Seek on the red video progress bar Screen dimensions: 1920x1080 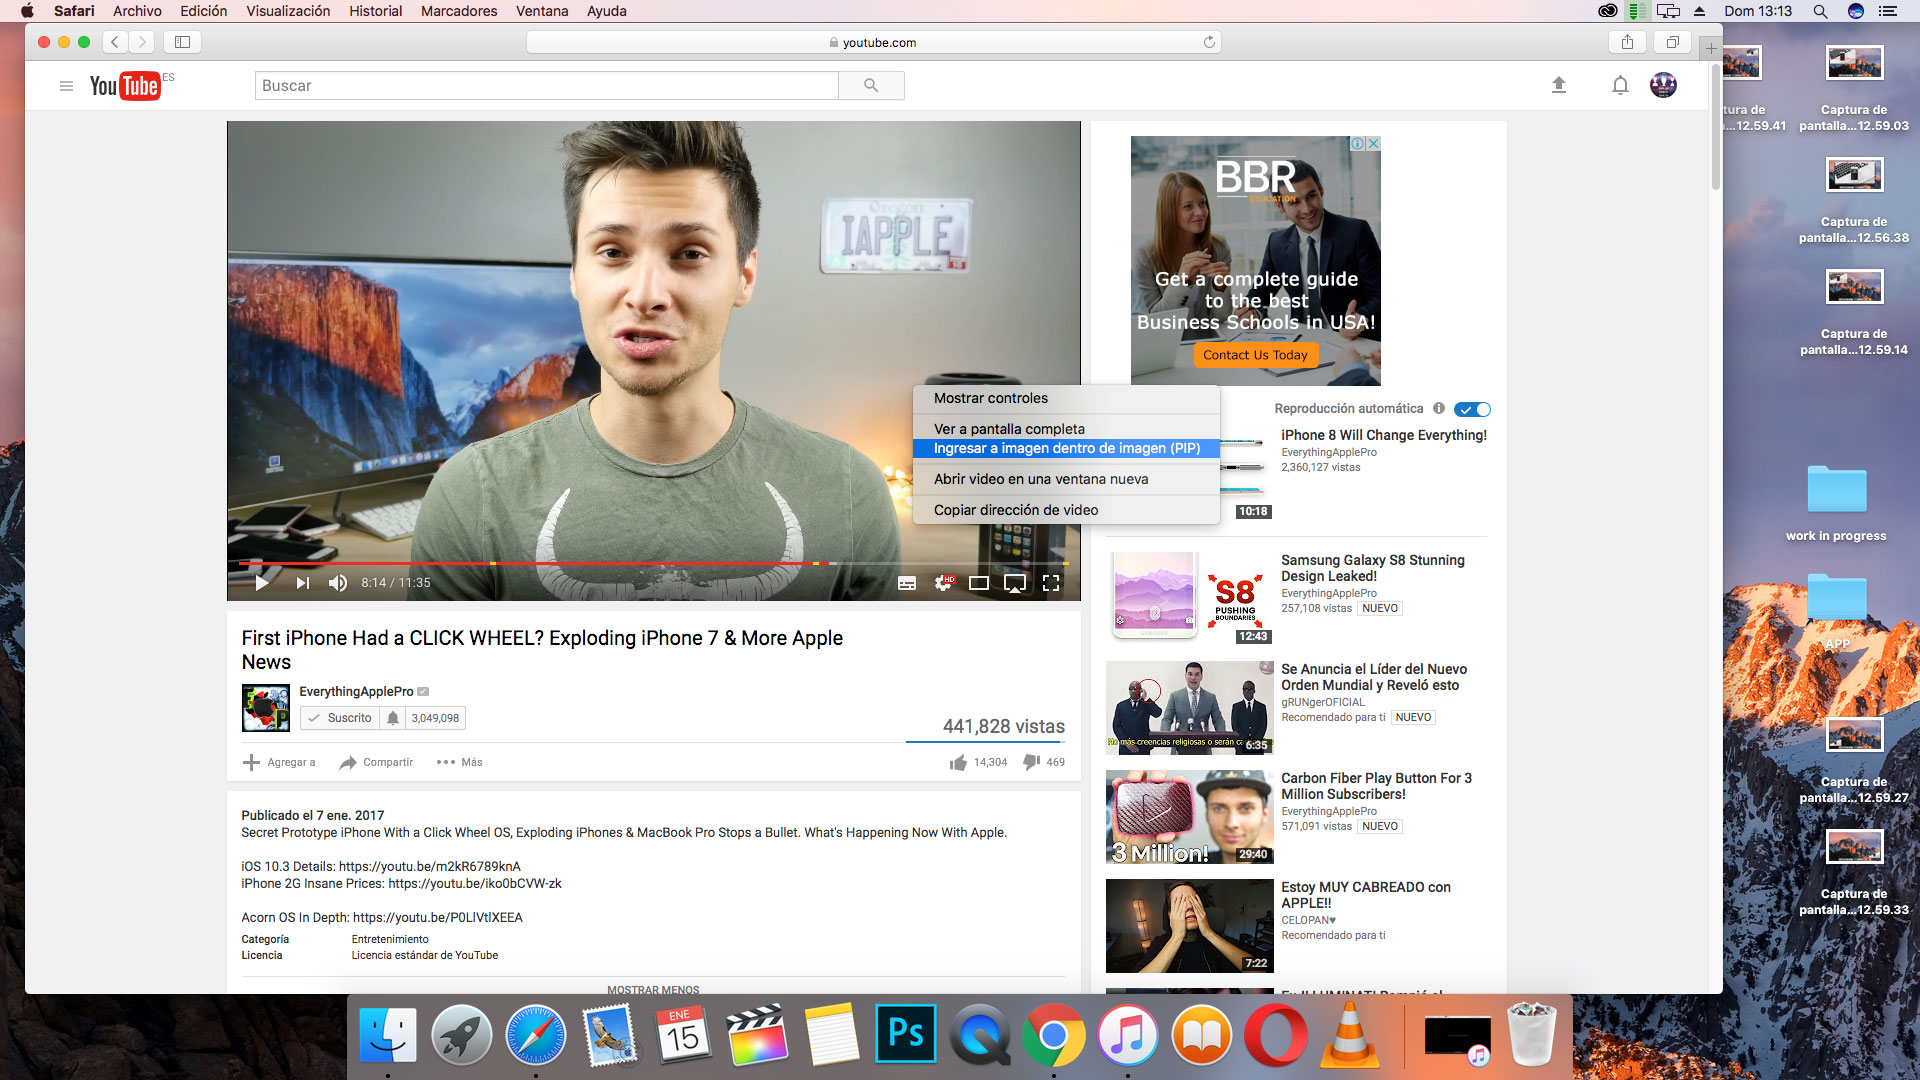[x=653, y=564]
